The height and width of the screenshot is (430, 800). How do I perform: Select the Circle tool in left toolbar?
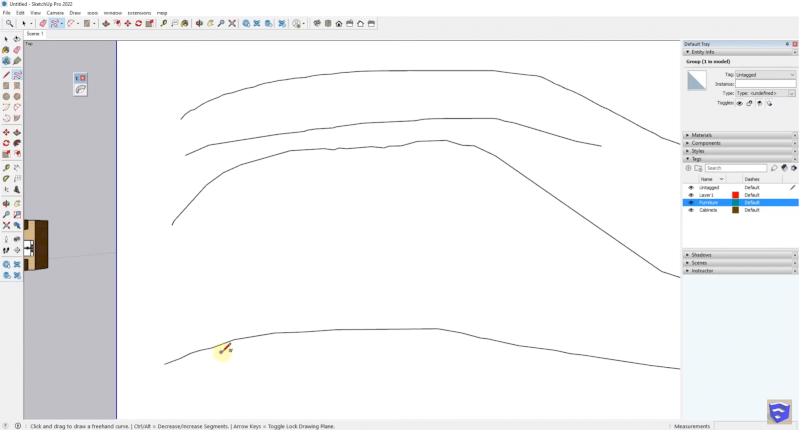coord(6,96)
